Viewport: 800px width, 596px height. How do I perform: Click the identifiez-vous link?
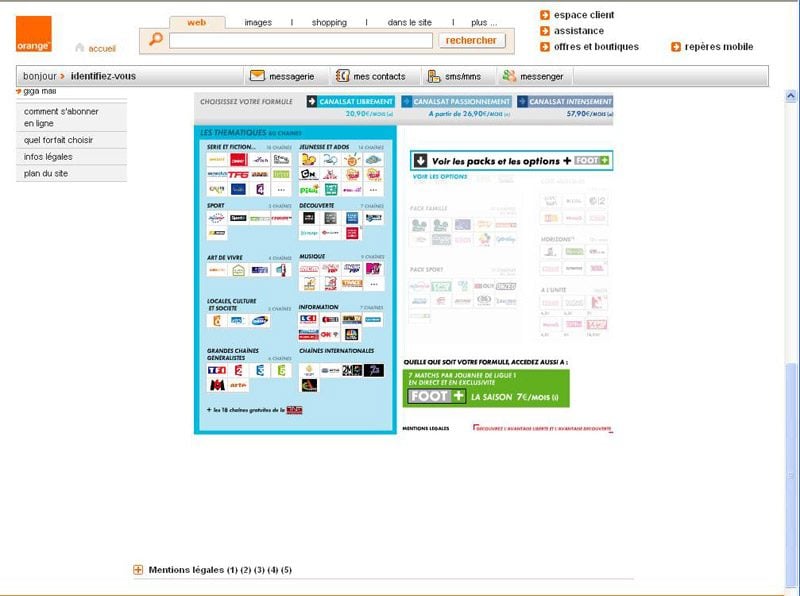[x=103, y=76]
